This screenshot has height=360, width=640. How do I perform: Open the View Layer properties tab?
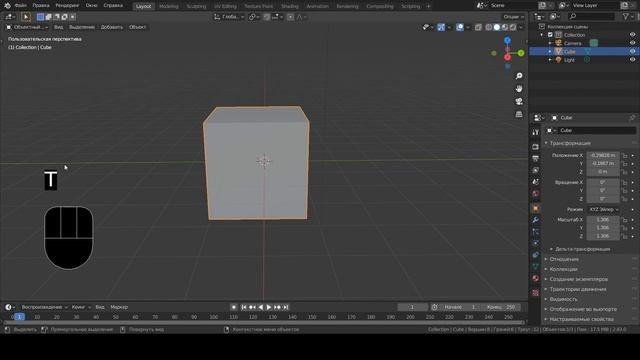coord(536,170)
